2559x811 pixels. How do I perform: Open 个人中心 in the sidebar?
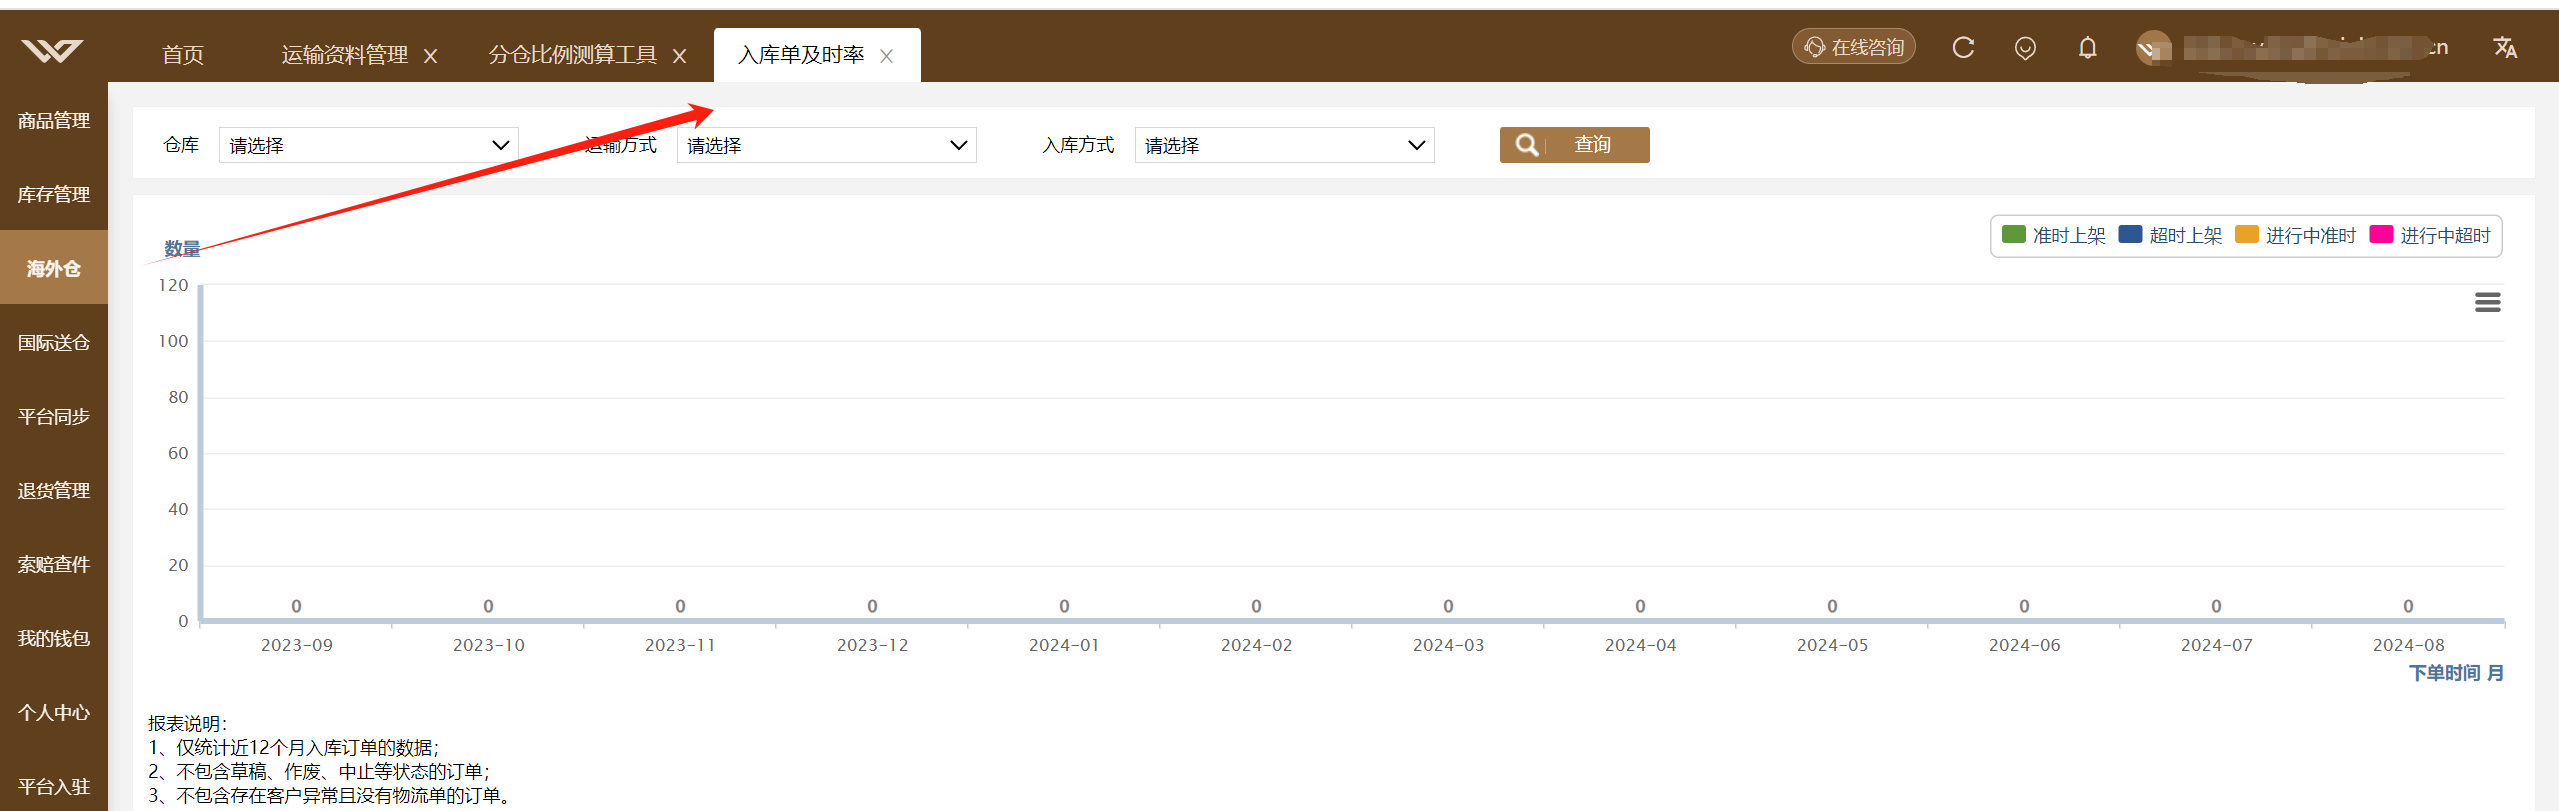point(54,713)
